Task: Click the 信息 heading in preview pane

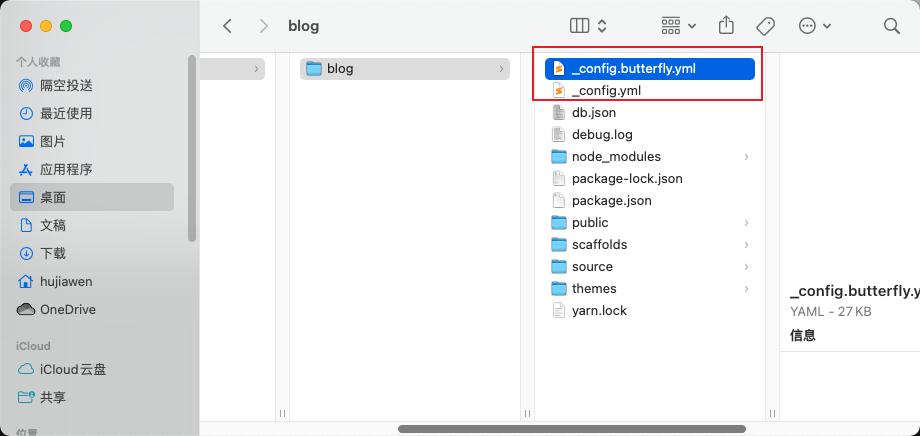Action: click(x=803, y=335)
